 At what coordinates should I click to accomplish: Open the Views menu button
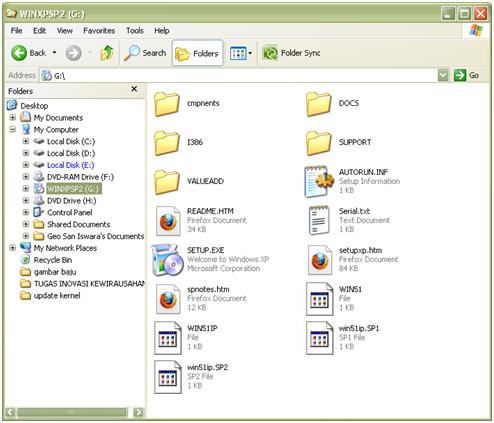click(241, 53)
